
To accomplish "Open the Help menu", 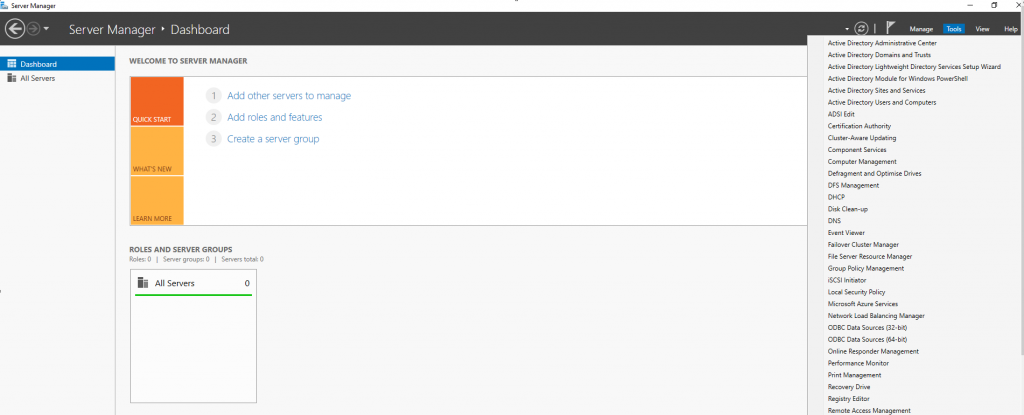I will 1011,29.
